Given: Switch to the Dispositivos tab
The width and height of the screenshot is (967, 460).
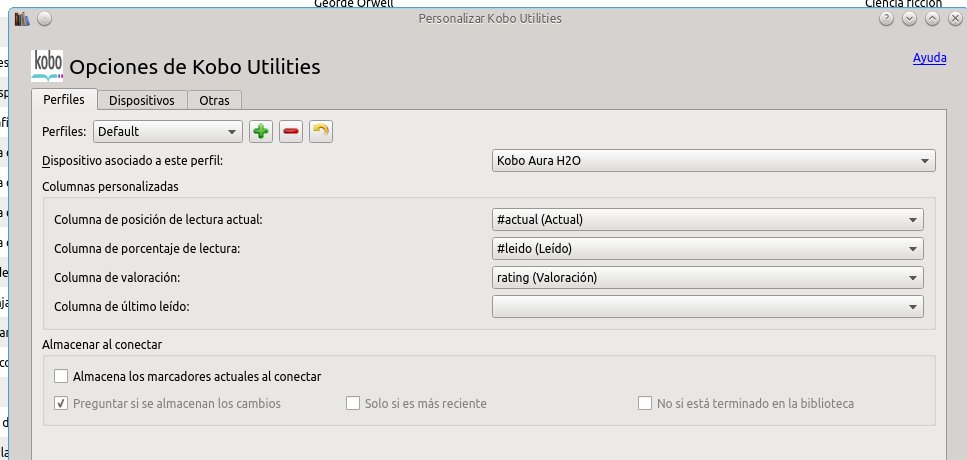Looking at the screenshot, I should pyautogui.click(x=142, y=100).
